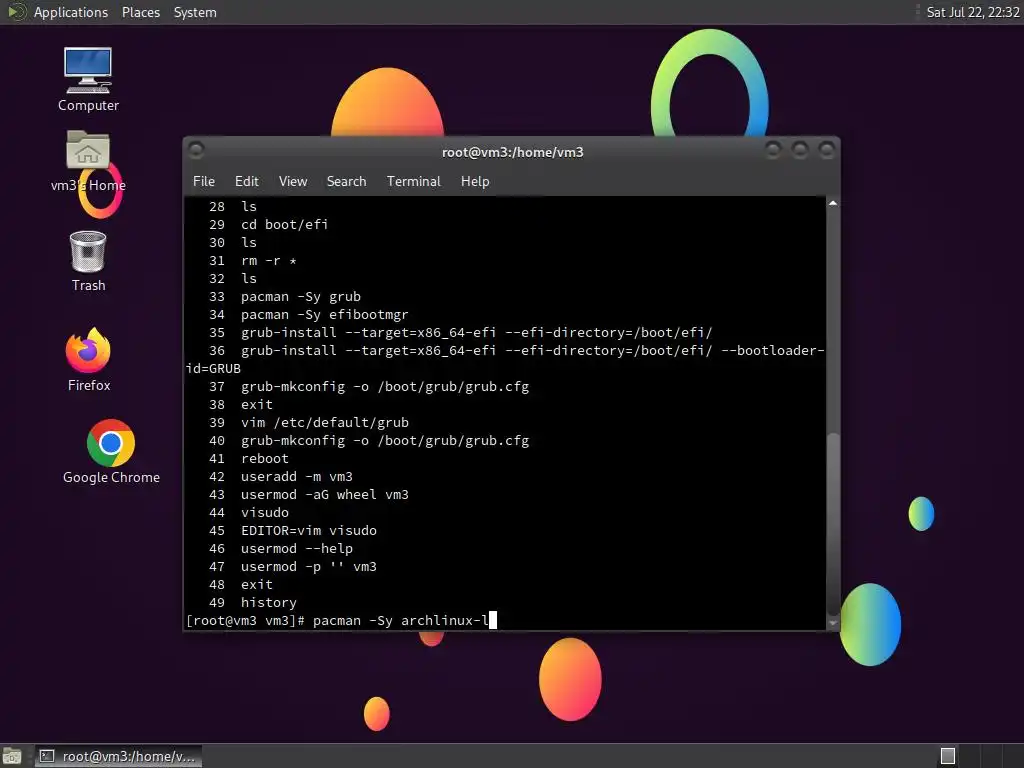The image size is (1024, 768).
Task: Click line 35 grub-install command
Action: pos(477,332)
